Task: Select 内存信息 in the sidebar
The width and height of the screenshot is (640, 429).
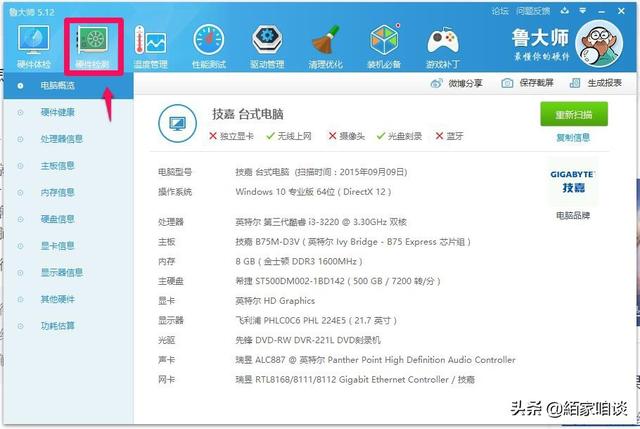Action: [69, 192]
